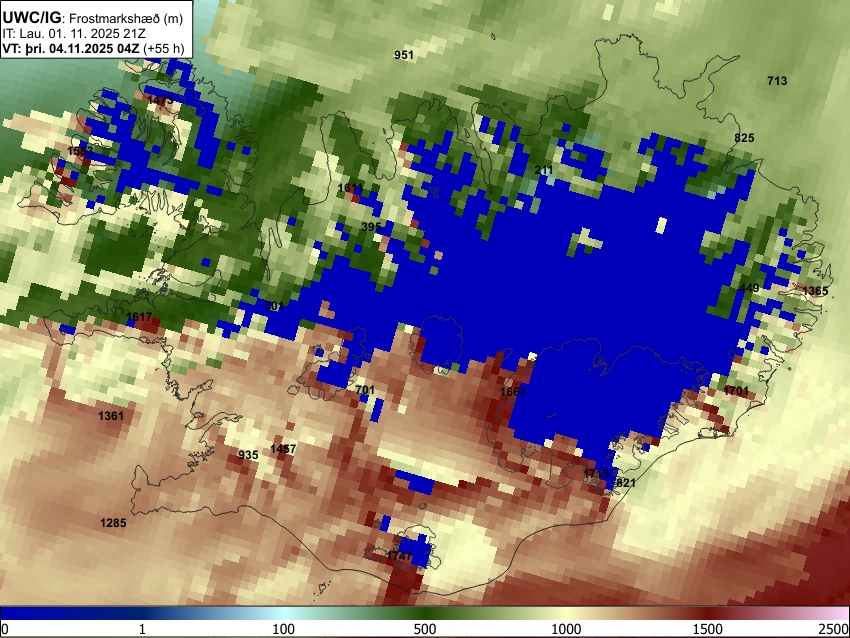Viewport: 850px width, 638px height.
Task: Click the 301 value on the map
Action: coord(274,306)
